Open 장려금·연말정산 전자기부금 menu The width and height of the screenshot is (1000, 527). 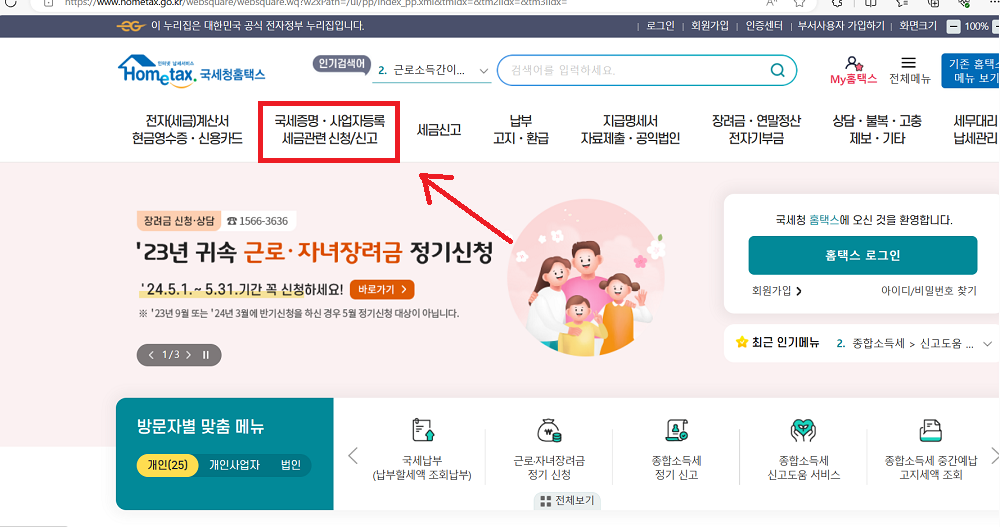point(756,130)
